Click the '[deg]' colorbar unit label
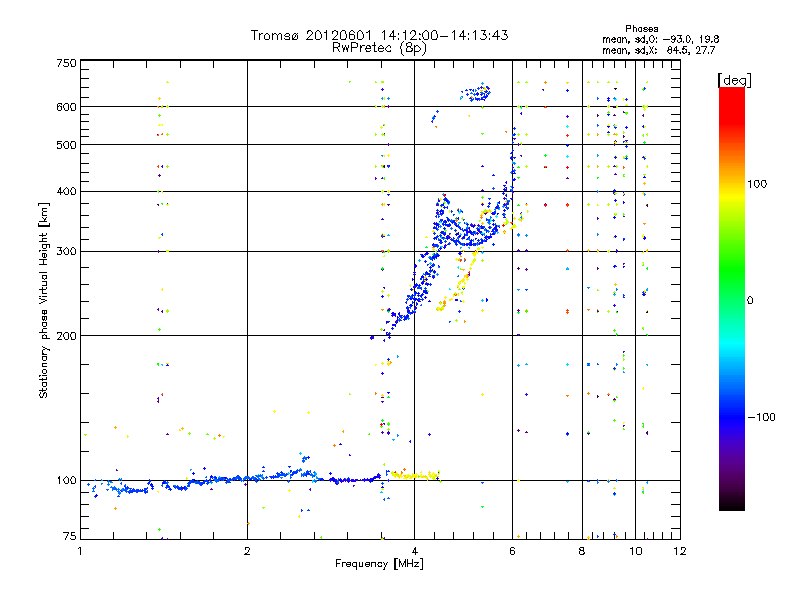Image resolution: width=800 pixels, height=600 pixels. point(734,80)
